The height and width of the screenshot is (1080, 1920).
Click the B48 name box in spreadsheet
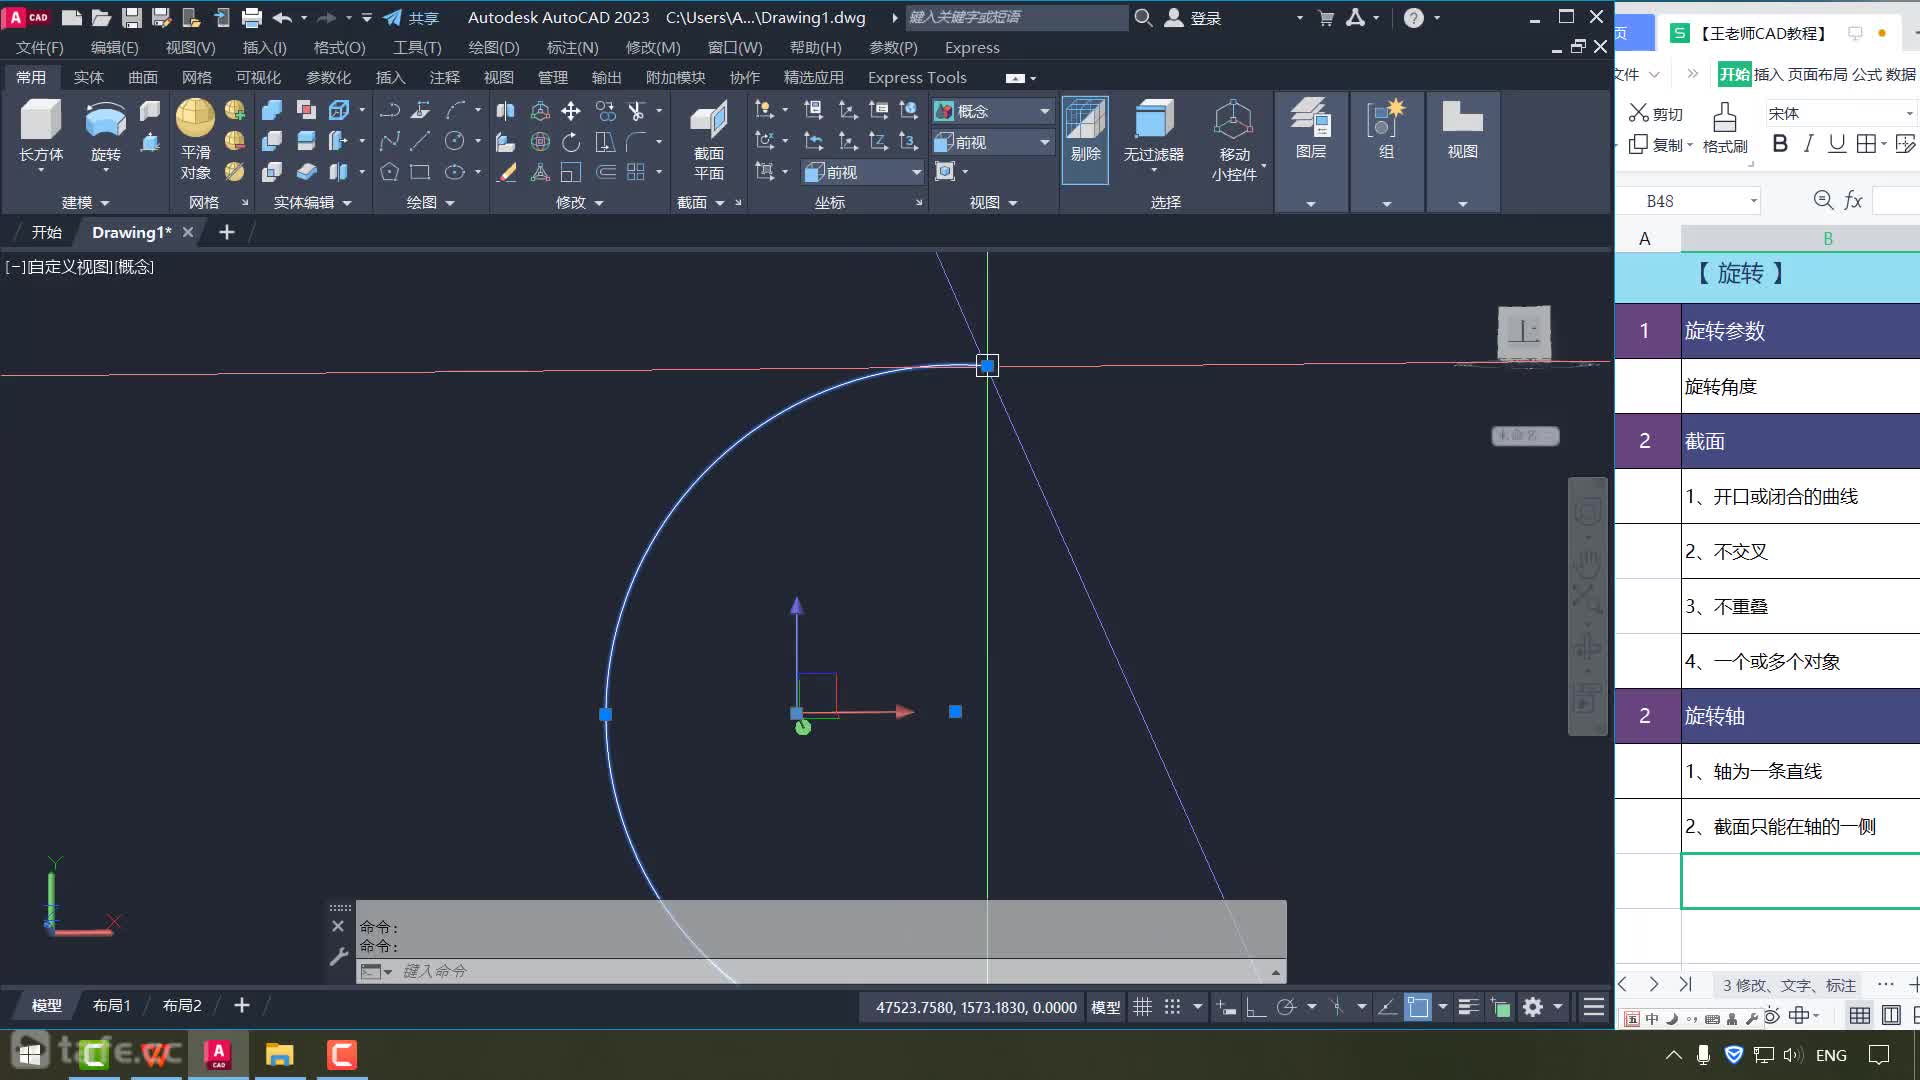(x=1687, y=201)
